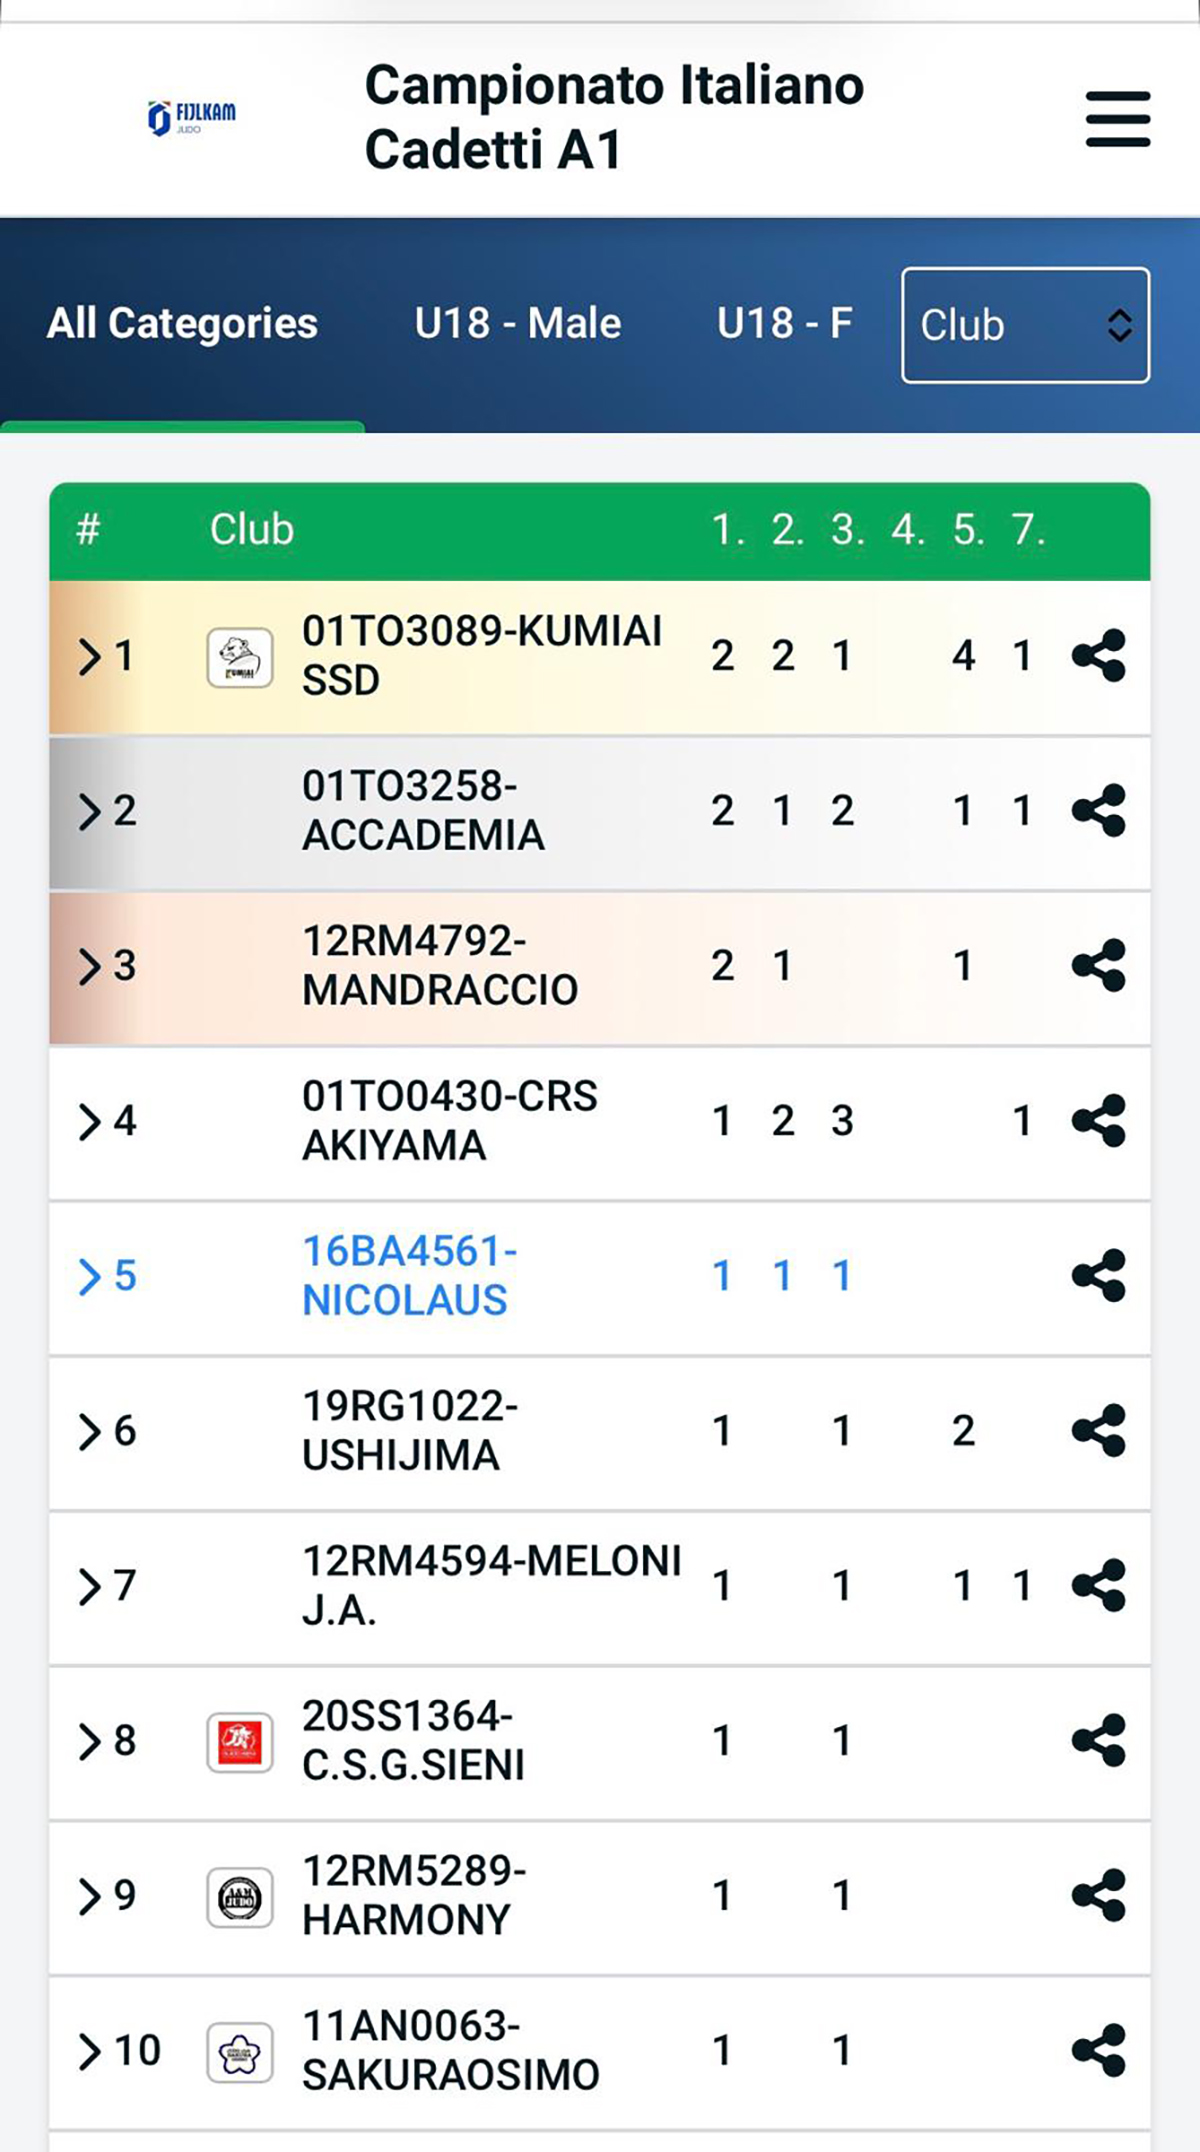Open the 12RM4792-MANDRACCIO club entry

(x=440, y=965)
